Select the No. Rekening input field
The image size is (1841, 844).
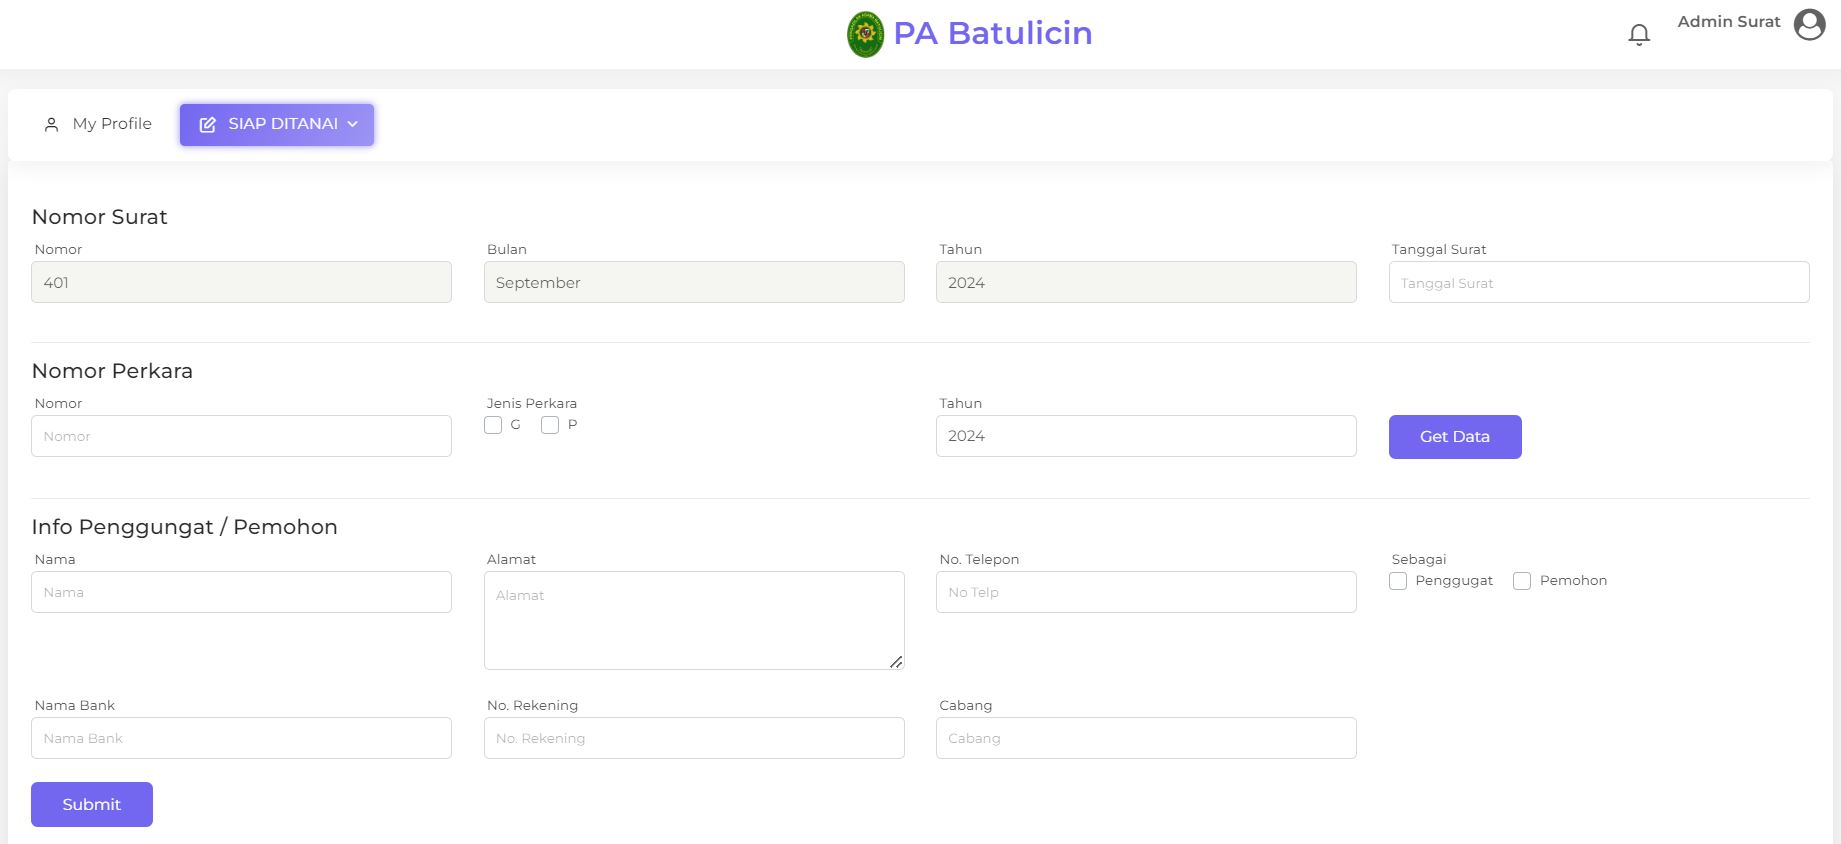pyautogui.click(x=694, y=738)
